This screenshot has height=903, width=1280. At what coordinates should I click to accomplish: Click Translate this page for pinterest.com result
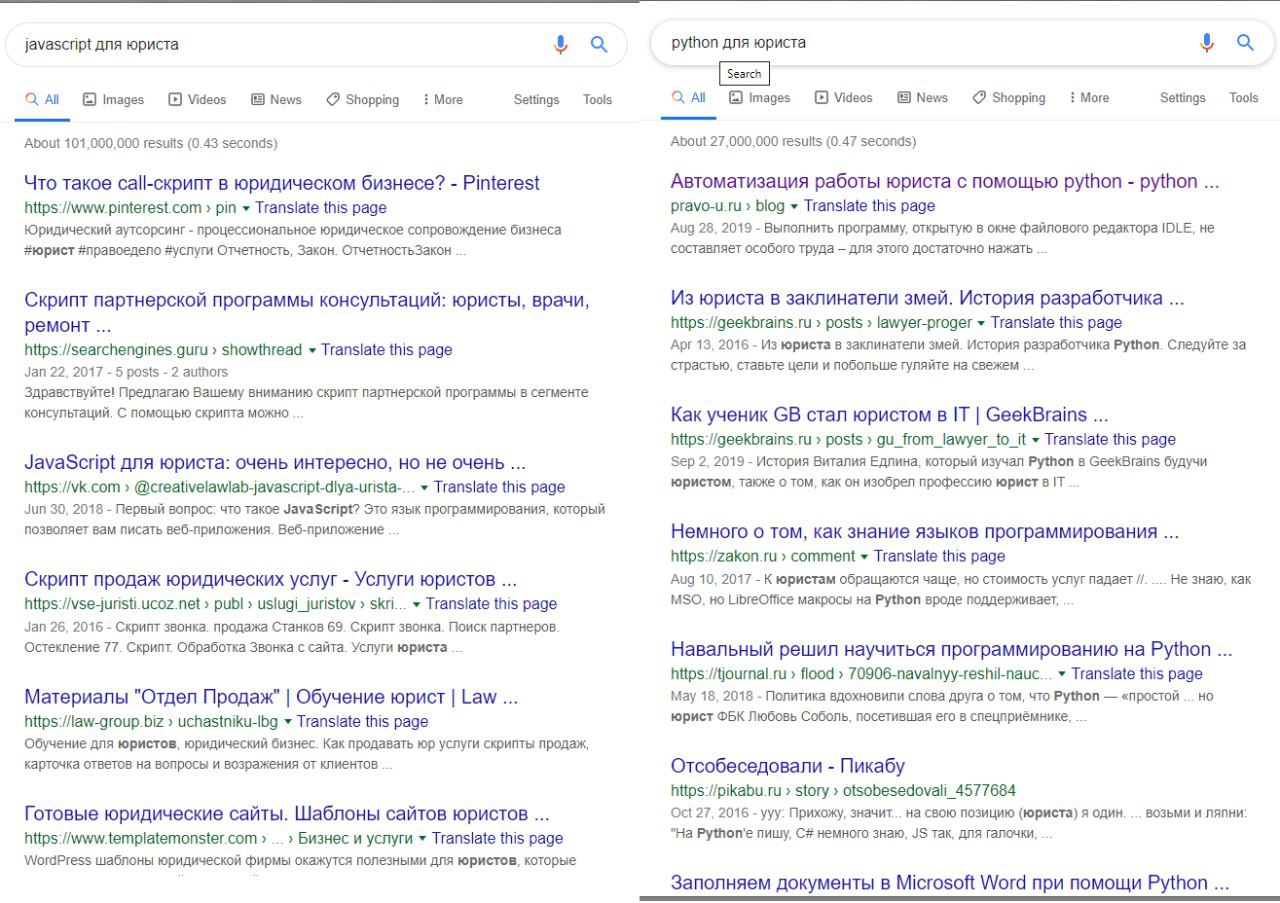click(x=321, y=208)
